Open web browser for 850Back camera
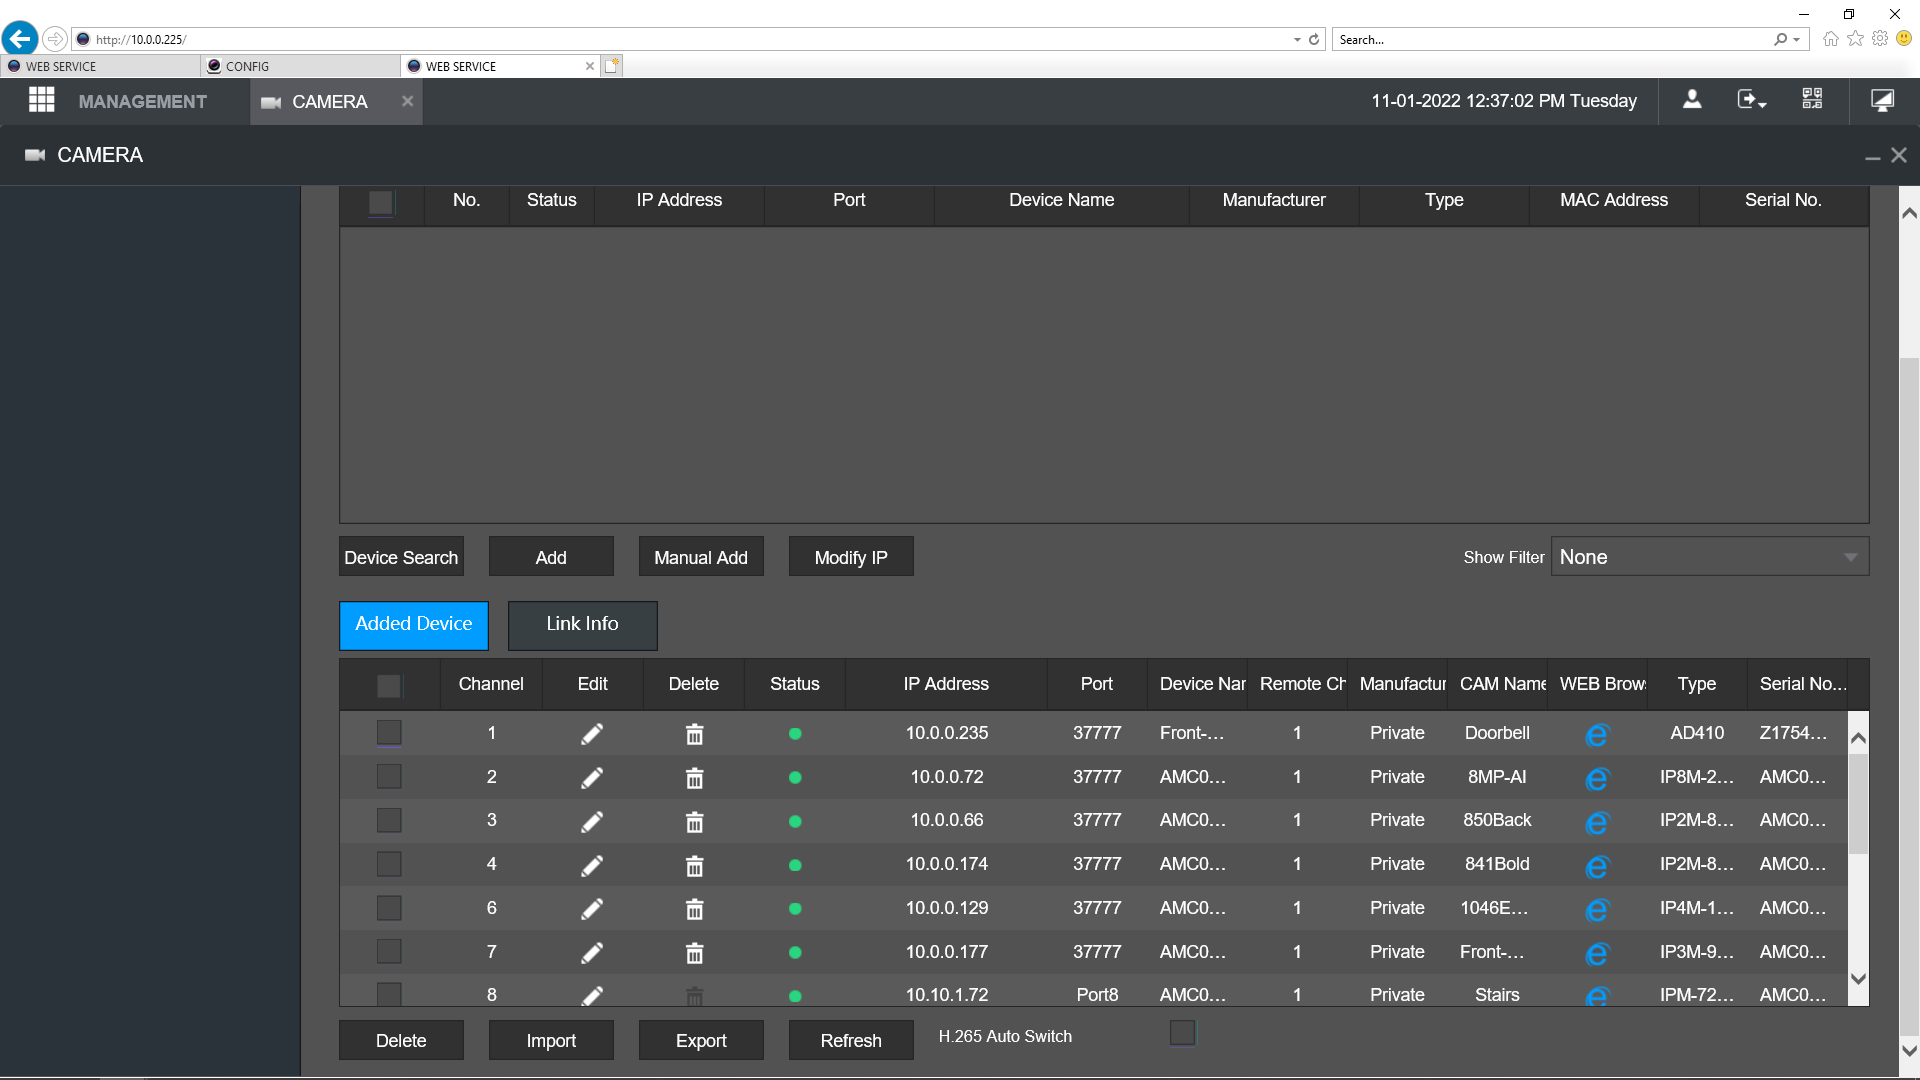Viewport: 1920px width, 1080px height. pos(1597,823)
